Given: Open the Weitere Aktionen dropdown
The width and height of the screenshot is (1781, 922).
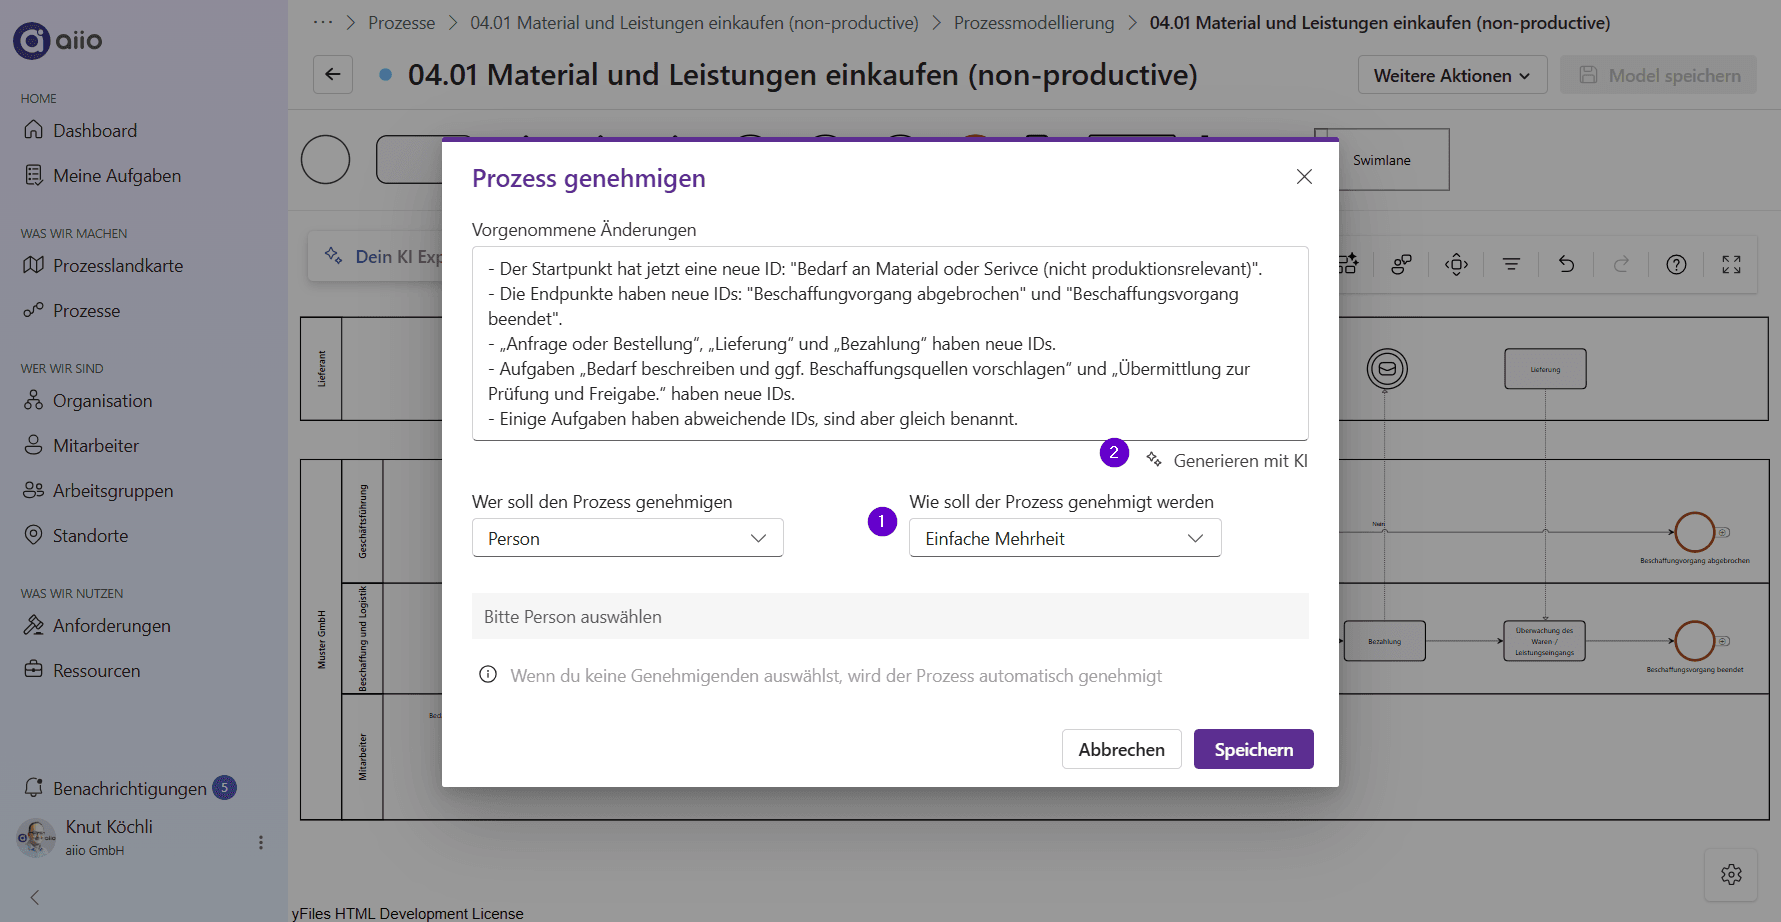Looking at the screenshot, I should (1452, 75).
